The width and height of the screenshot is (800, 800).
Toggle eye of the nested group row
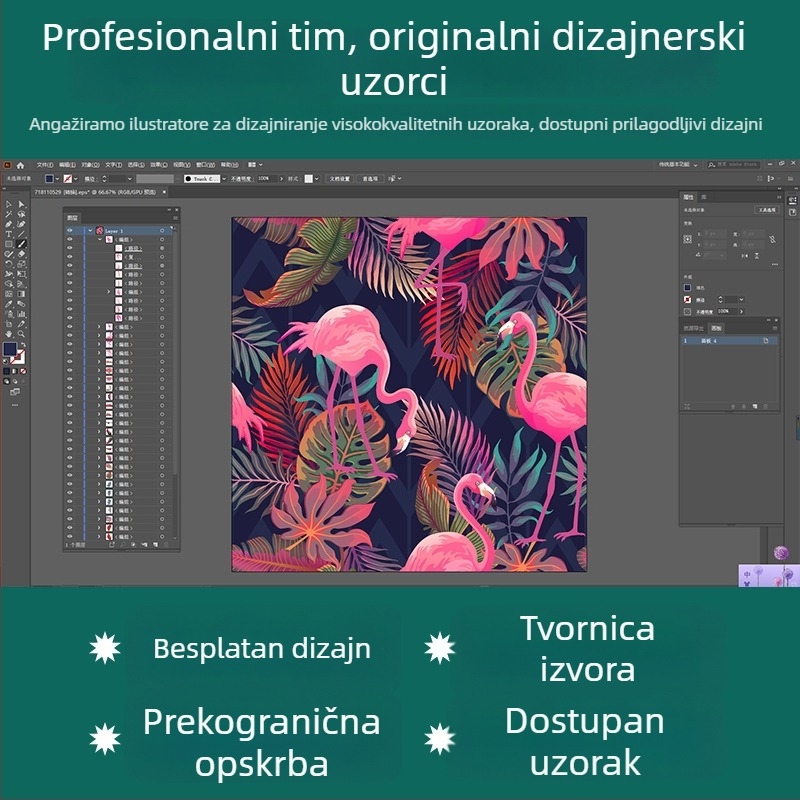click(70, 292)
